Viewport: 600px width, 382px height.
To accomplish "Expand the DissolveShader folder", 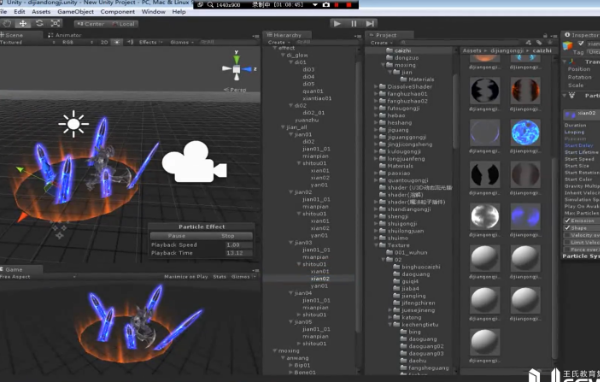I will point(376,87).
